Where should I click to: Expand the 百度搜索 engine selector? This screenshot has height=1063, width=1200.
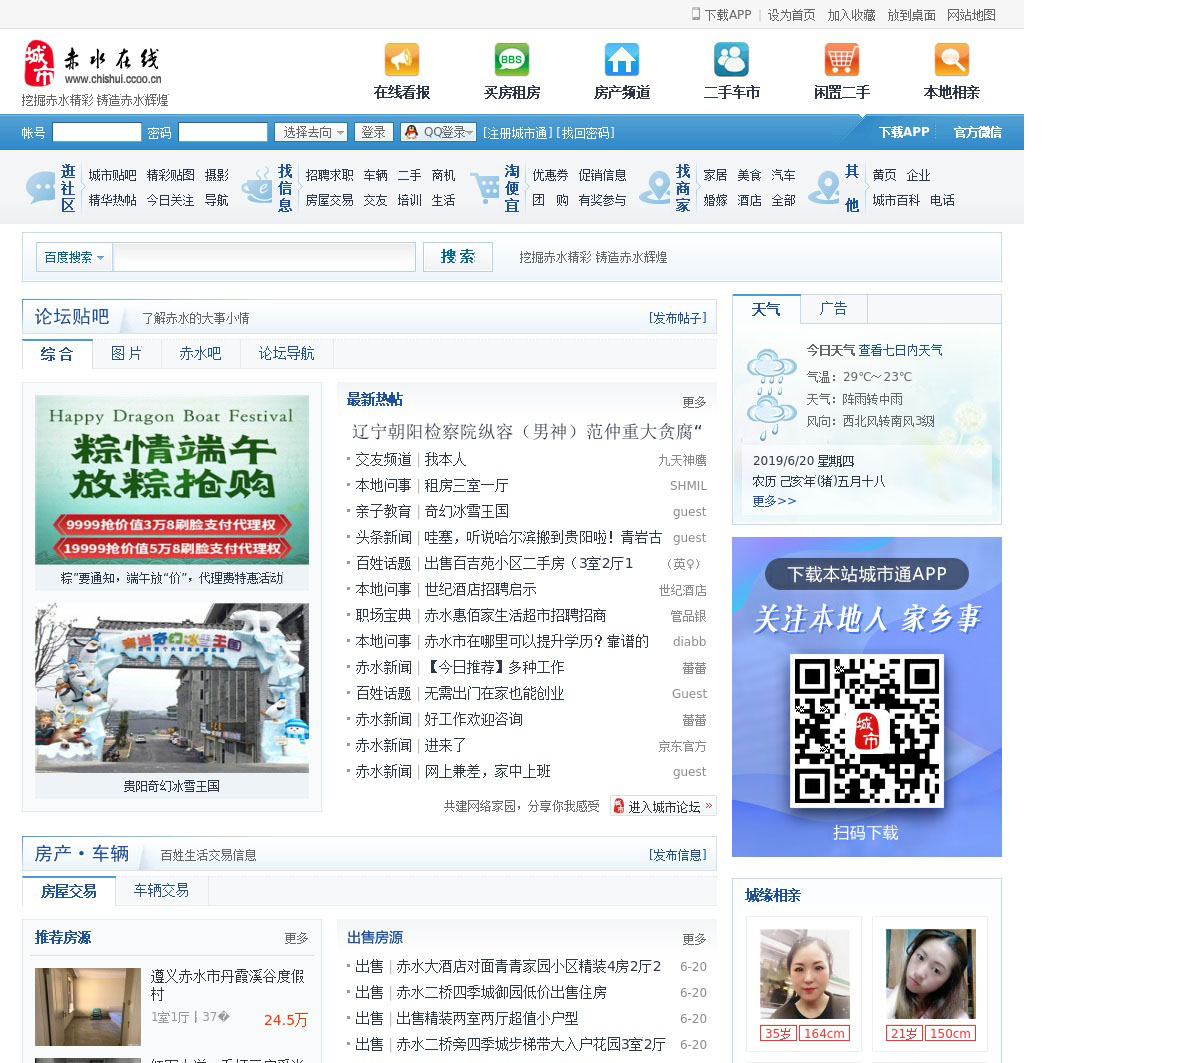click(x=74, y=257)
